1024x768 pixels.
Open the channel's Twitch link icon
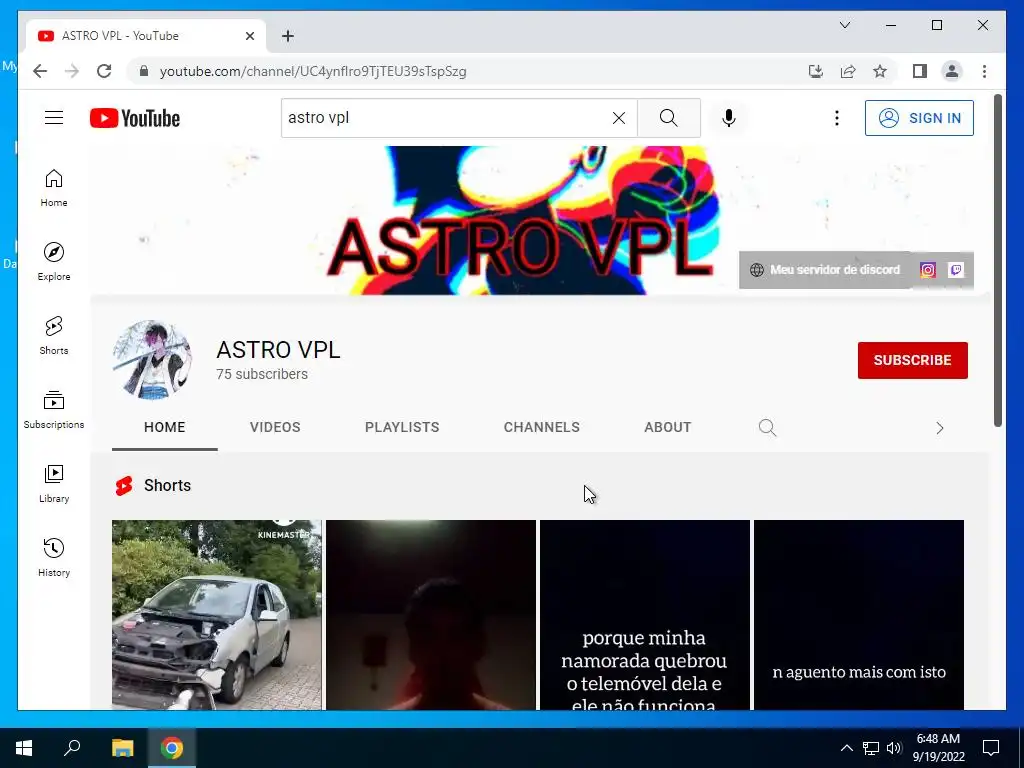(x=956, y=270)
